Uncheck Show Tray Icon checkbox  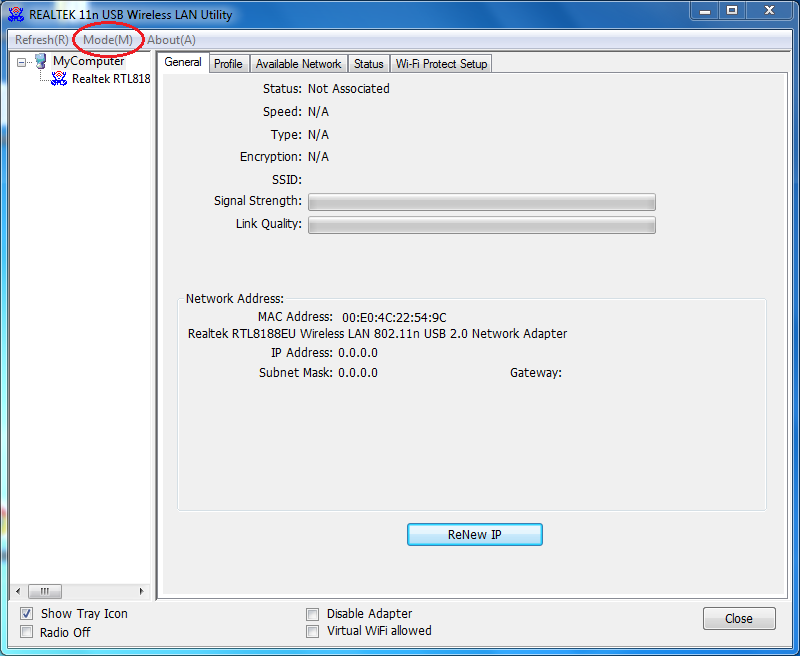(x=27, y=613)
